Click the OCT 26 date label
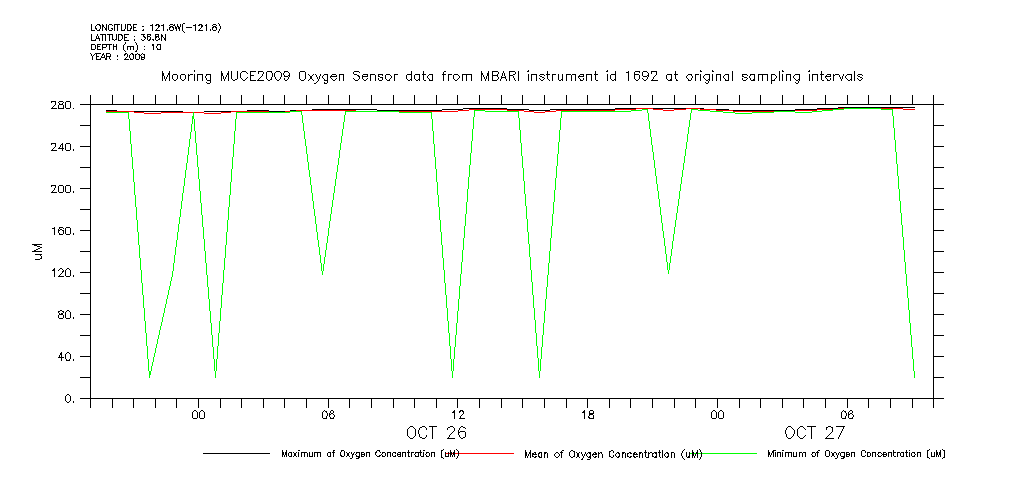The width and height of the screenshot is (1009, 504). click(436, 433)
